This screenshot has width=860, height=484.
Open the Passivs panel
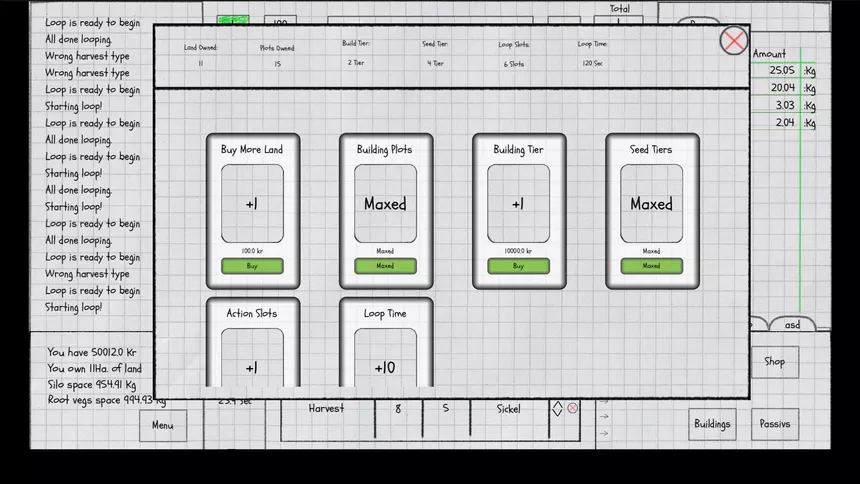pos(774,424)
